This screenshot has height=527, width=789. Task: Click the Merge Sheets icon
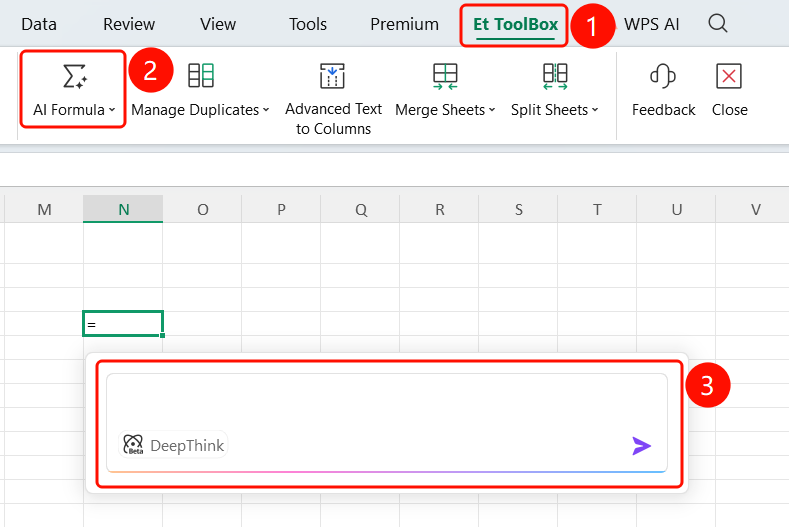(445, 77)
